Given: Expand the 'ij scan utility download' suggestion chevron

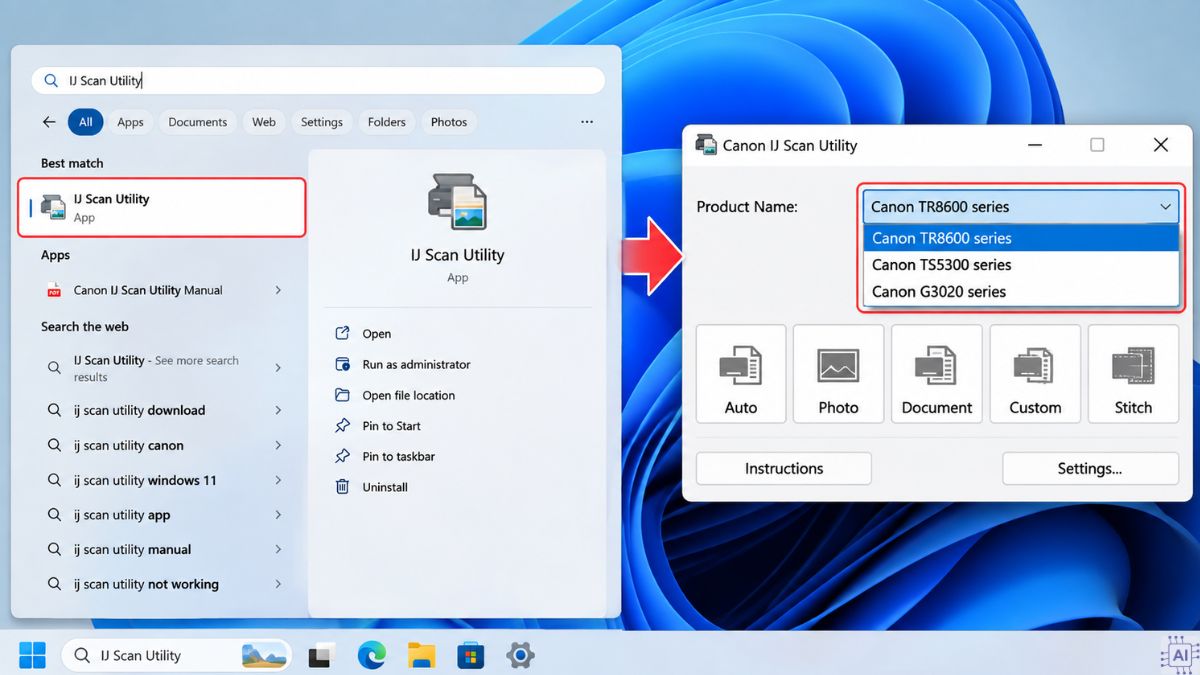Looking at the screenshot, I should click(278, 410).
